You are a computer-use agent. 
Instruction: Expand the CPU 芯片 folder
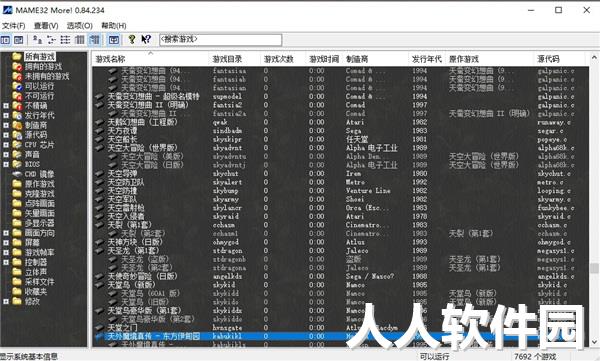tap(6, 145)
